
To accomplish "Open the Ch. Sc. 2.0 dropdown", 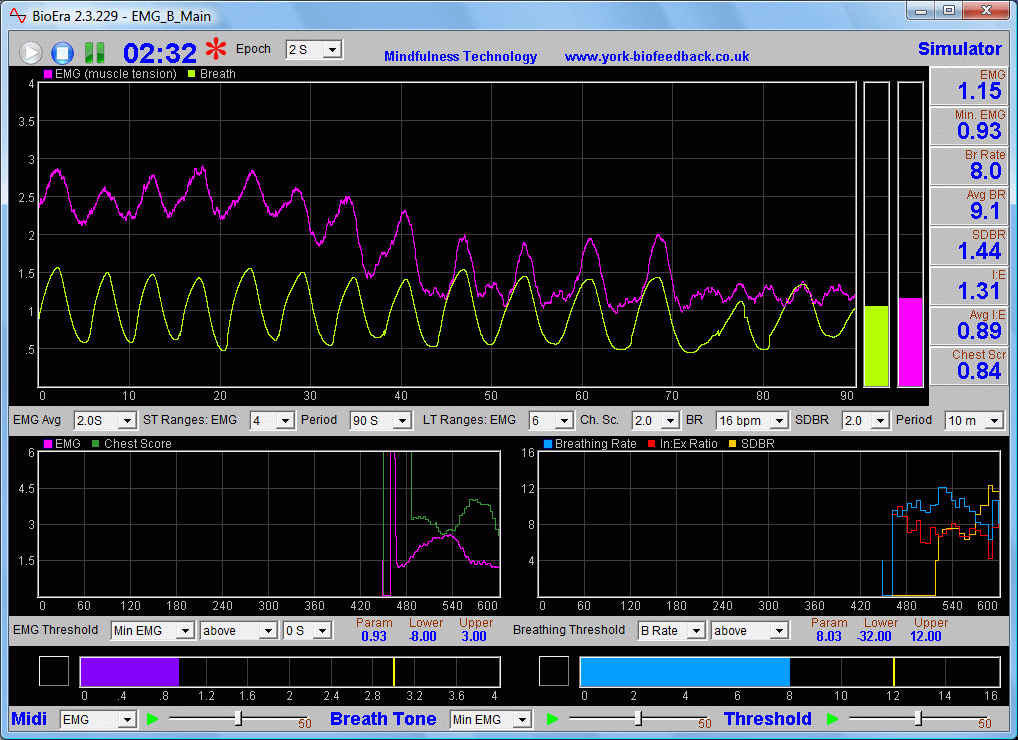I will tap(656, 421).
